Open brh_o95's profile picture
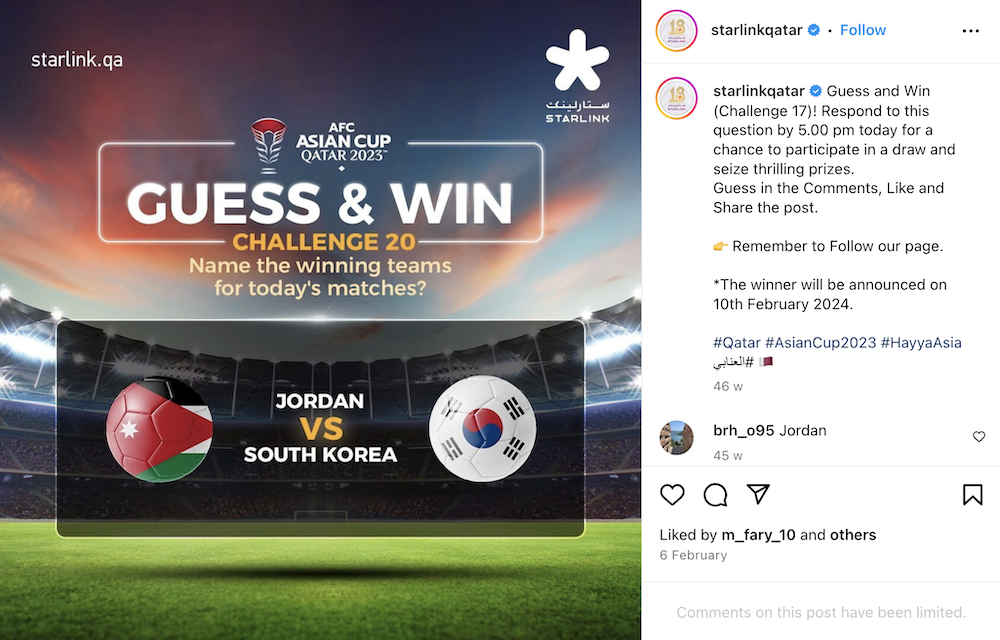This screenshot has height=640, width=1000. click(x=677, y=438)
